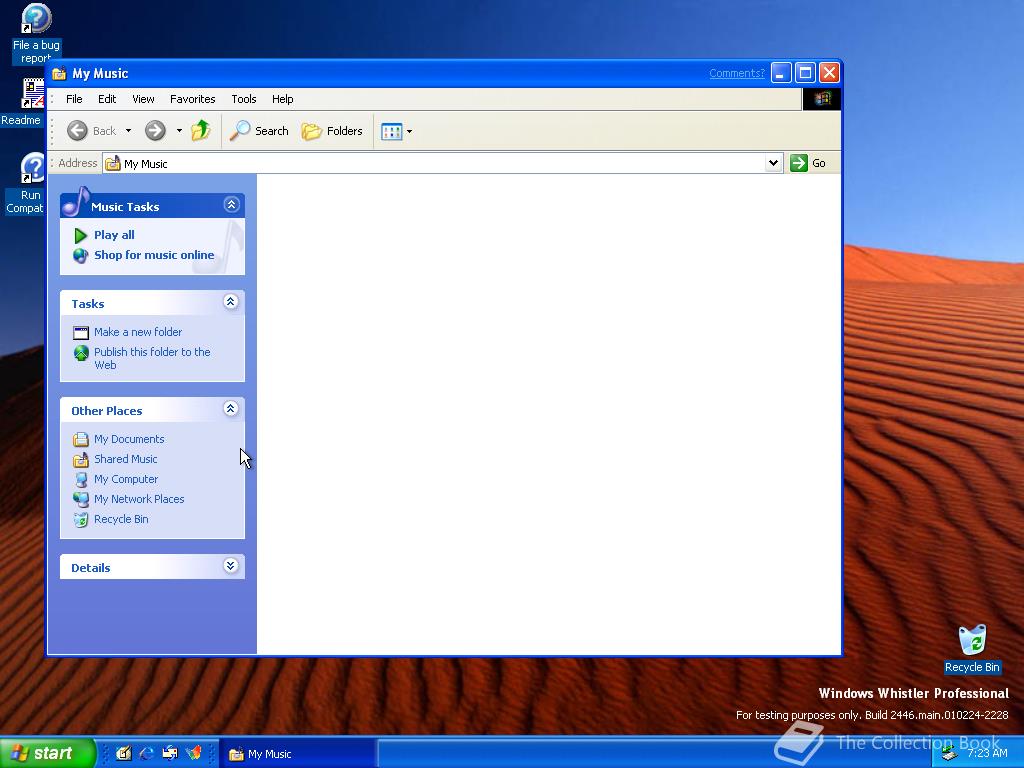
Task: Open My Computer from Other Places
Action: click(x=126, y=479)
